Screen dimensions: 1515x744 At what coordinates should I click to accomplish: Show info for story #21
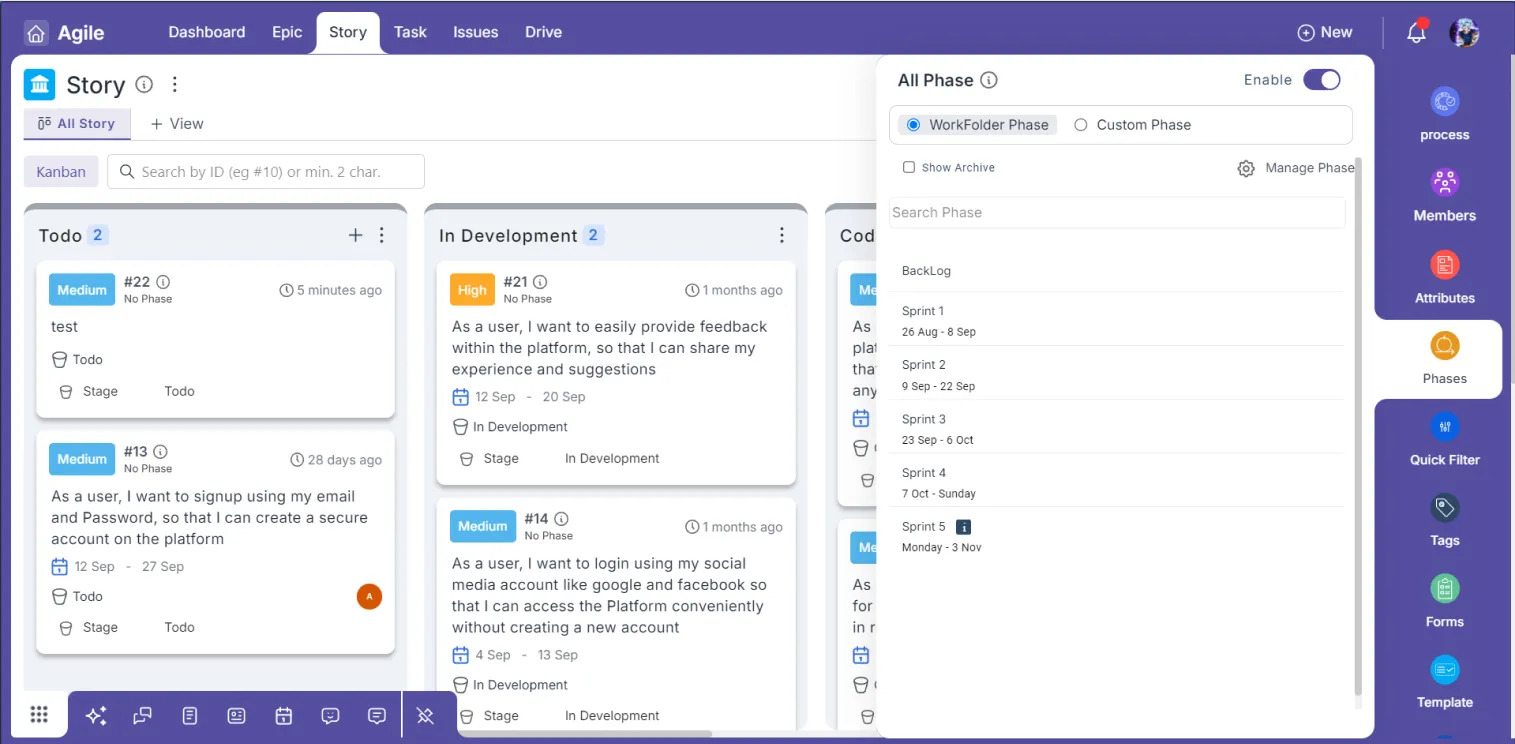(x=540, y=282)
